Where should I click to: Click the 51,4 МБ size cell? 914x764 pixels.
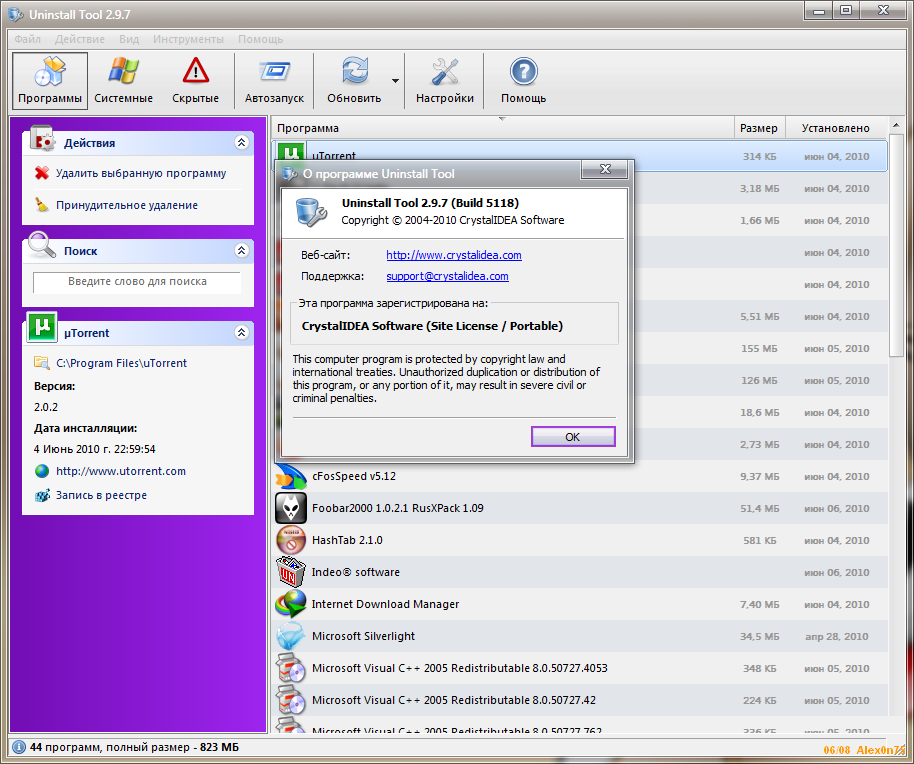[x=760, y=508]
